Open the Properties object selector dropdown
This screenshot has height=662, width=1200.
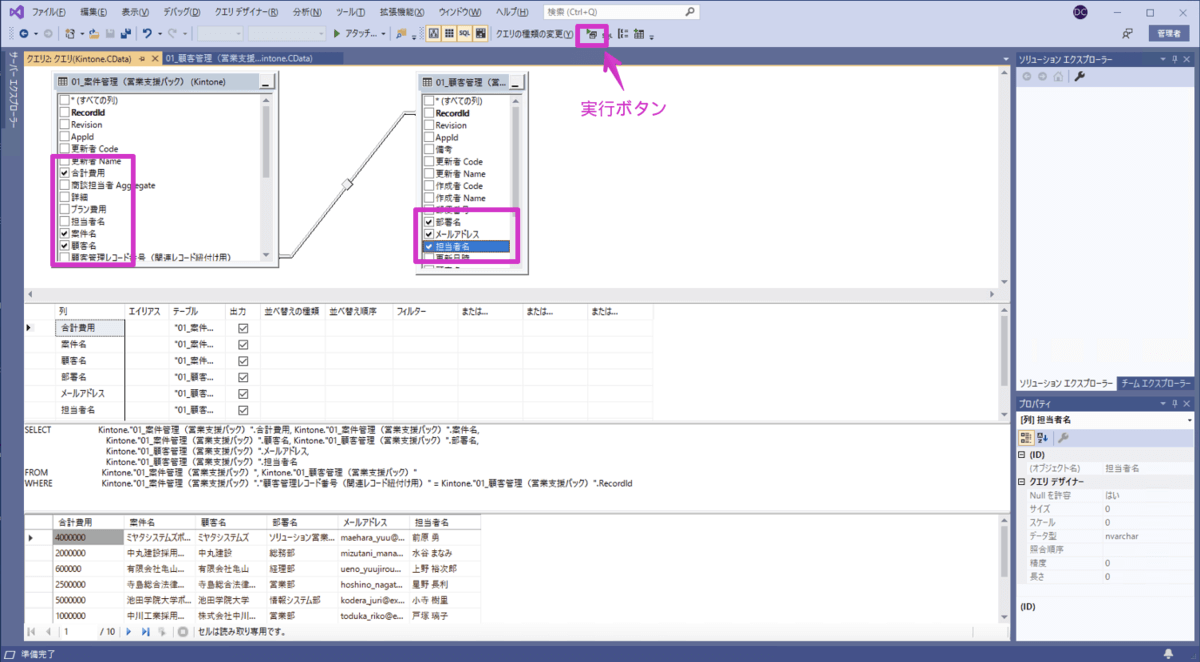pos(1190,420)
